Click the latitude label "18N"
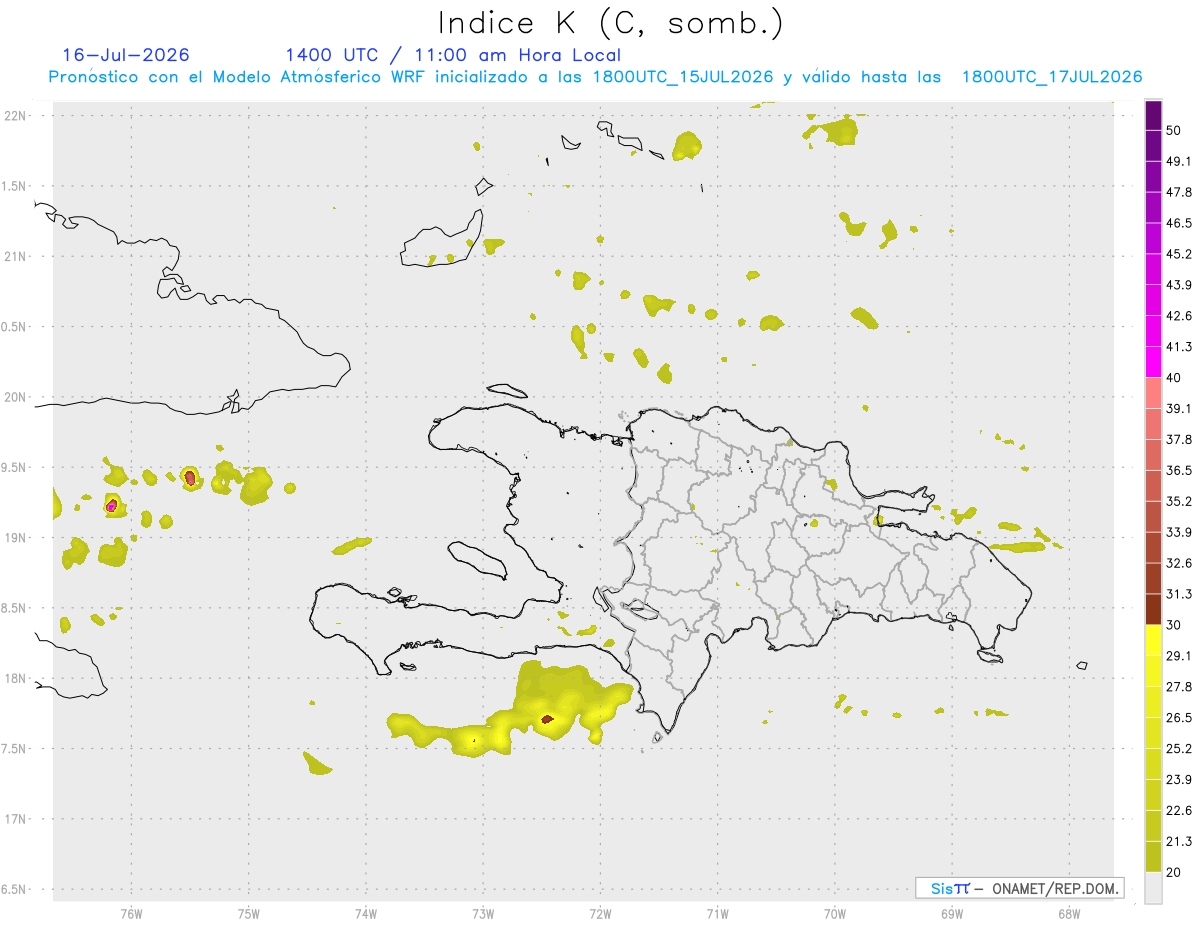Image resolution: width=1200 pixels, height=927 pixels. point(15,679)
